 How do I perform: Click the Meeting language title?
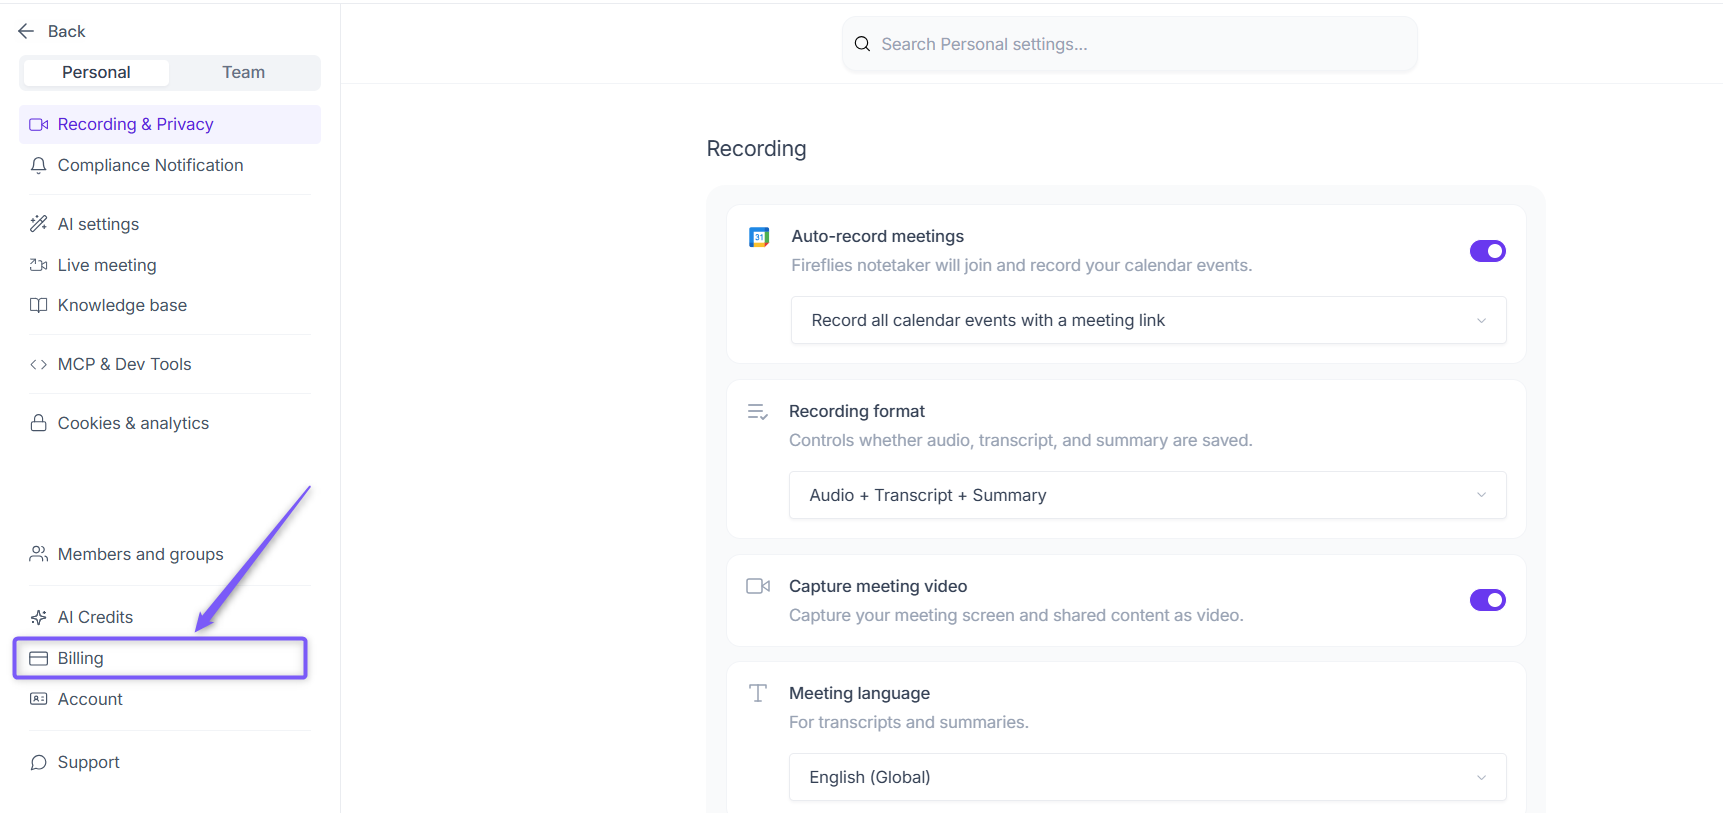pos(859,693)
